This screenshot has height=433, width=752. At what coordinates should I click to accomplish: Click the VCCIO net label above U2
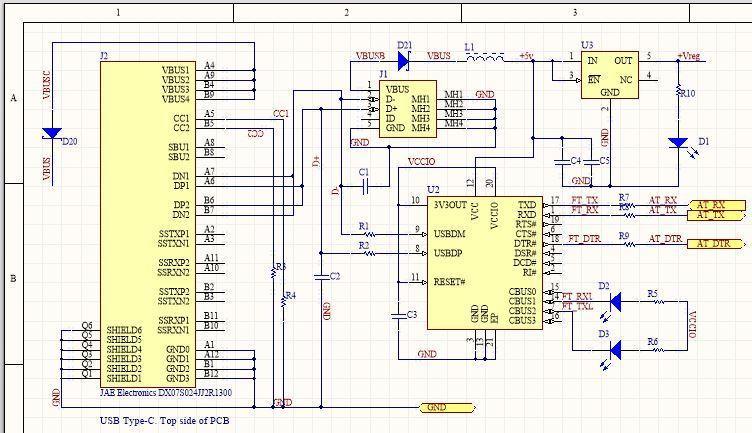(x=421, y=162)
